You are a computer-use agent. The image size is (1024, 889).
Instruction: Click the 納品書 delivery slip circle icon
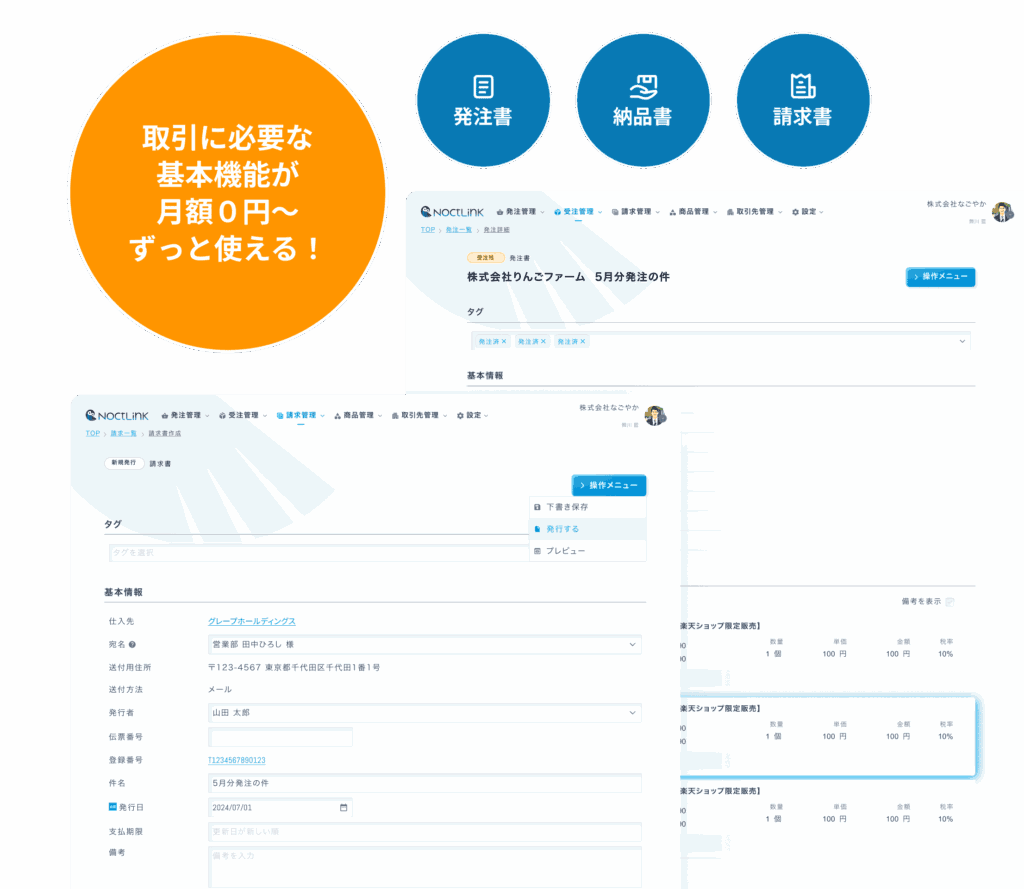click(643, 101)
